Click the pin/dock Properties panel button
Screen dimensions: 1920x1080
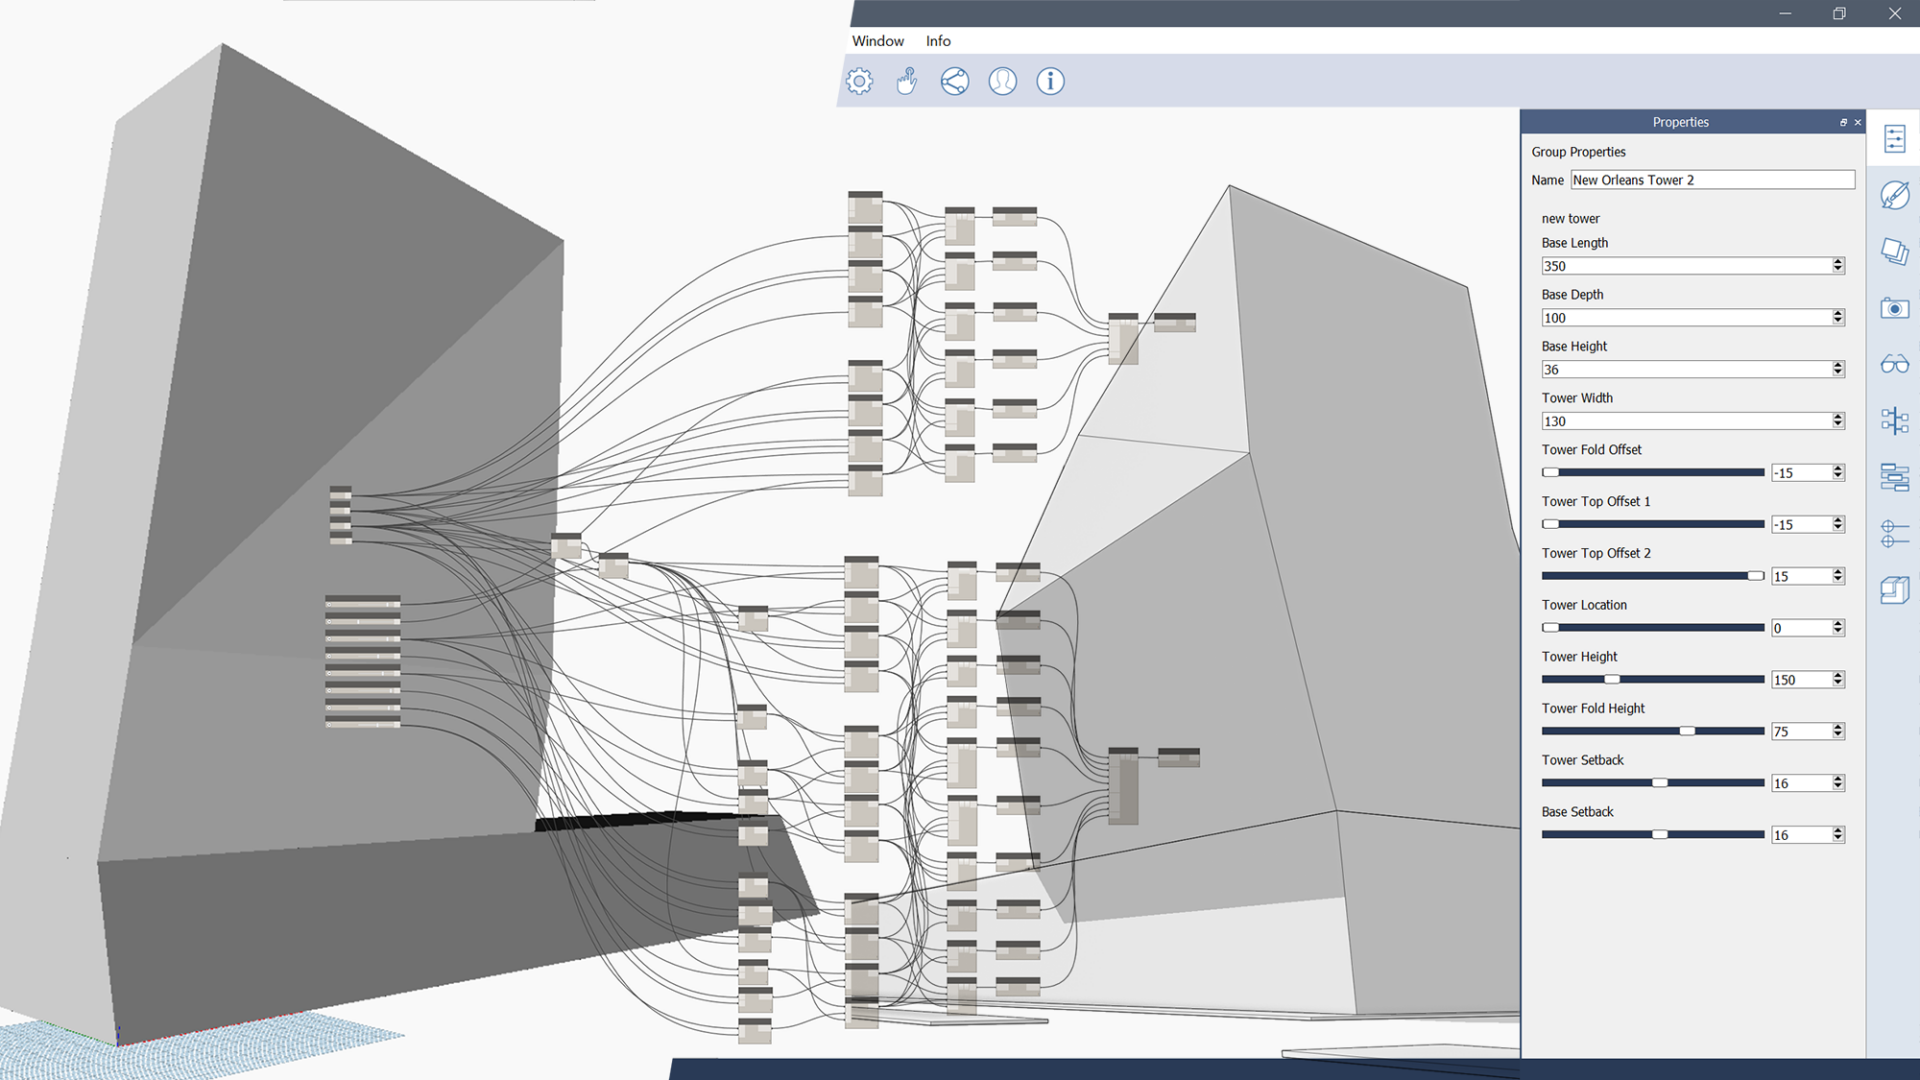tap(1842, 120)
